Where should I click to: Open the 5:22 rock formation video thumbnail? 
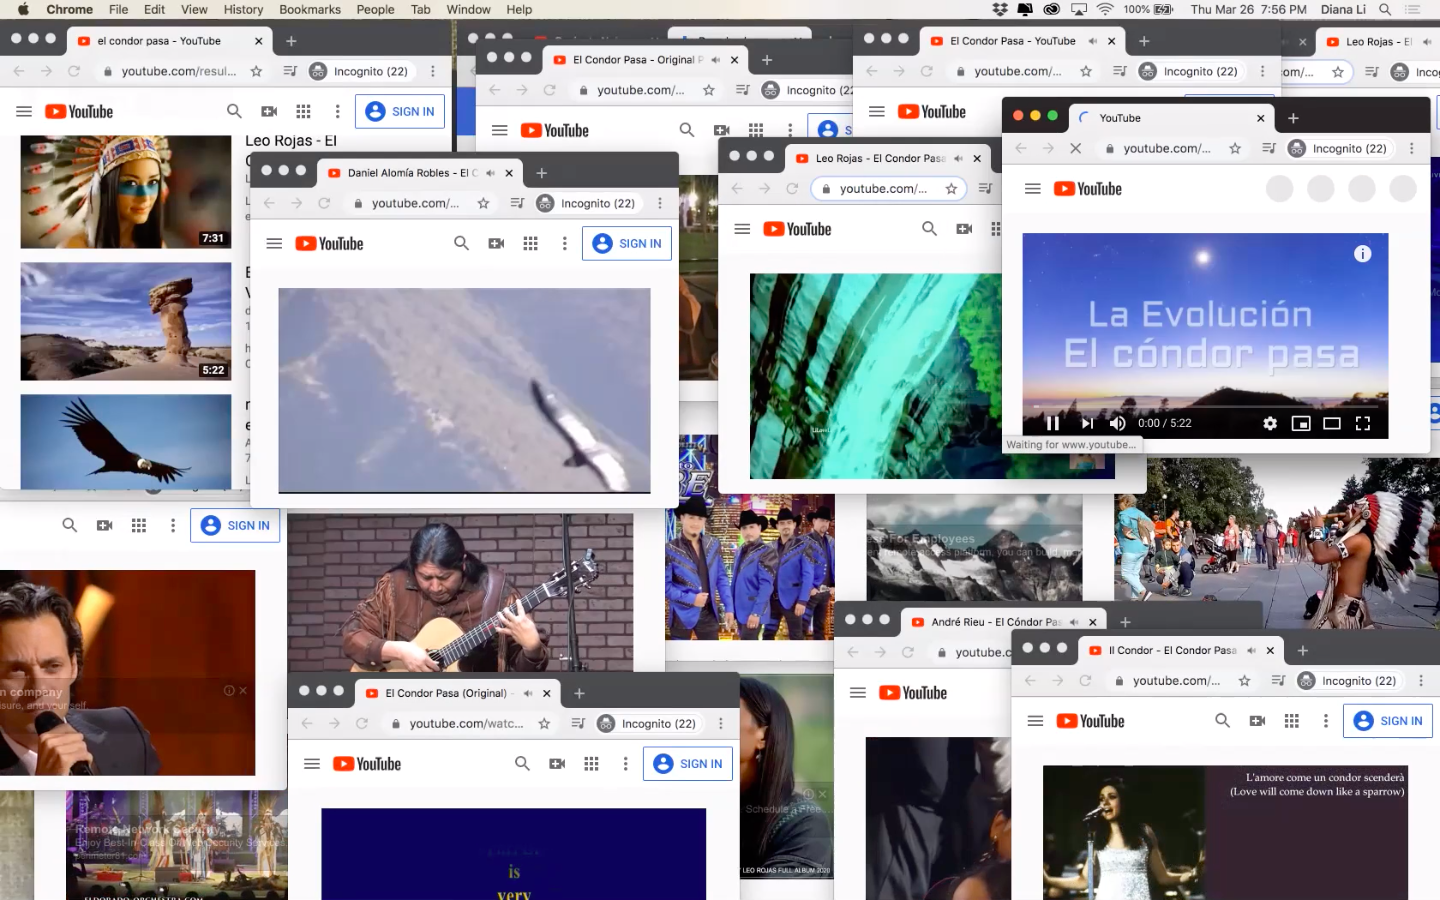coord(126,321)
